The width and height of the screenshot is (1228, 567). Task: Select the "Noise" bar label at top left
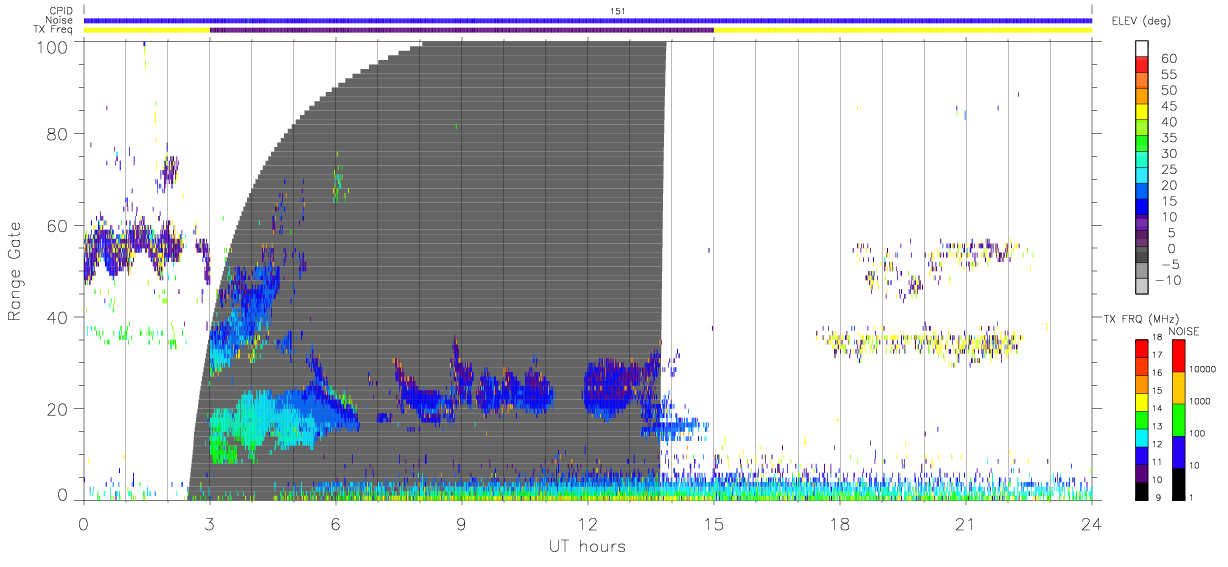(x=60, y=20)
